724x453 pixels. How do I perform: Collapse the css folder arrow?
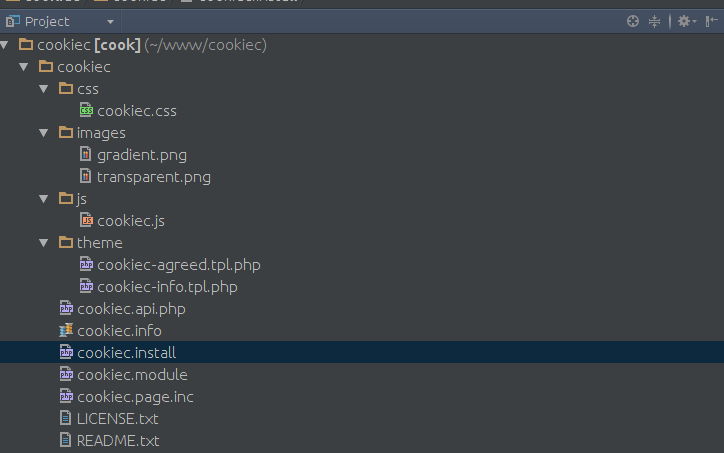[x=44, y=89]
